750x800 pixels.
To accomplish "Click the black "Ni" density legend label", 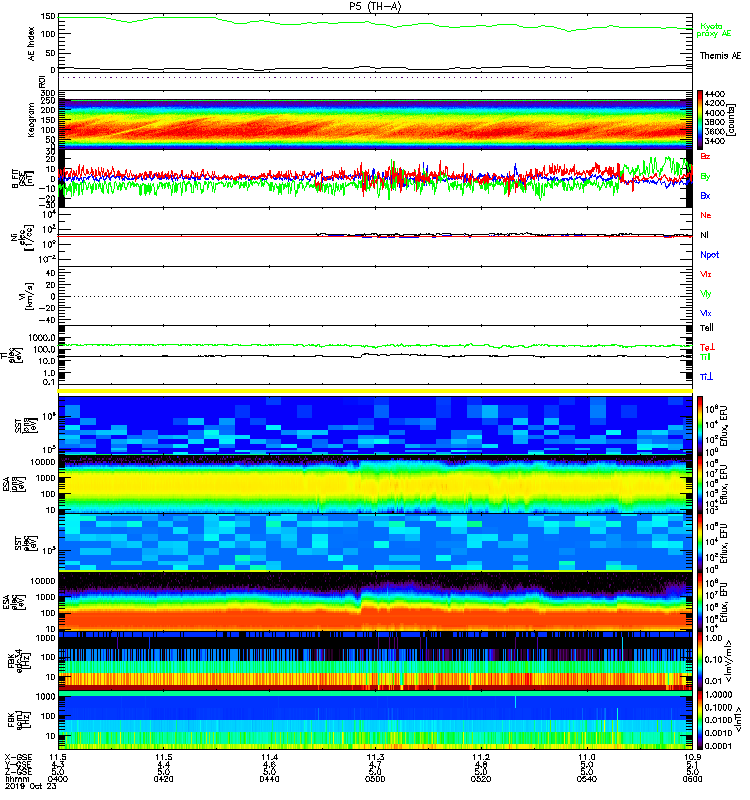I will pyautogui.click(x=704, y=235).
